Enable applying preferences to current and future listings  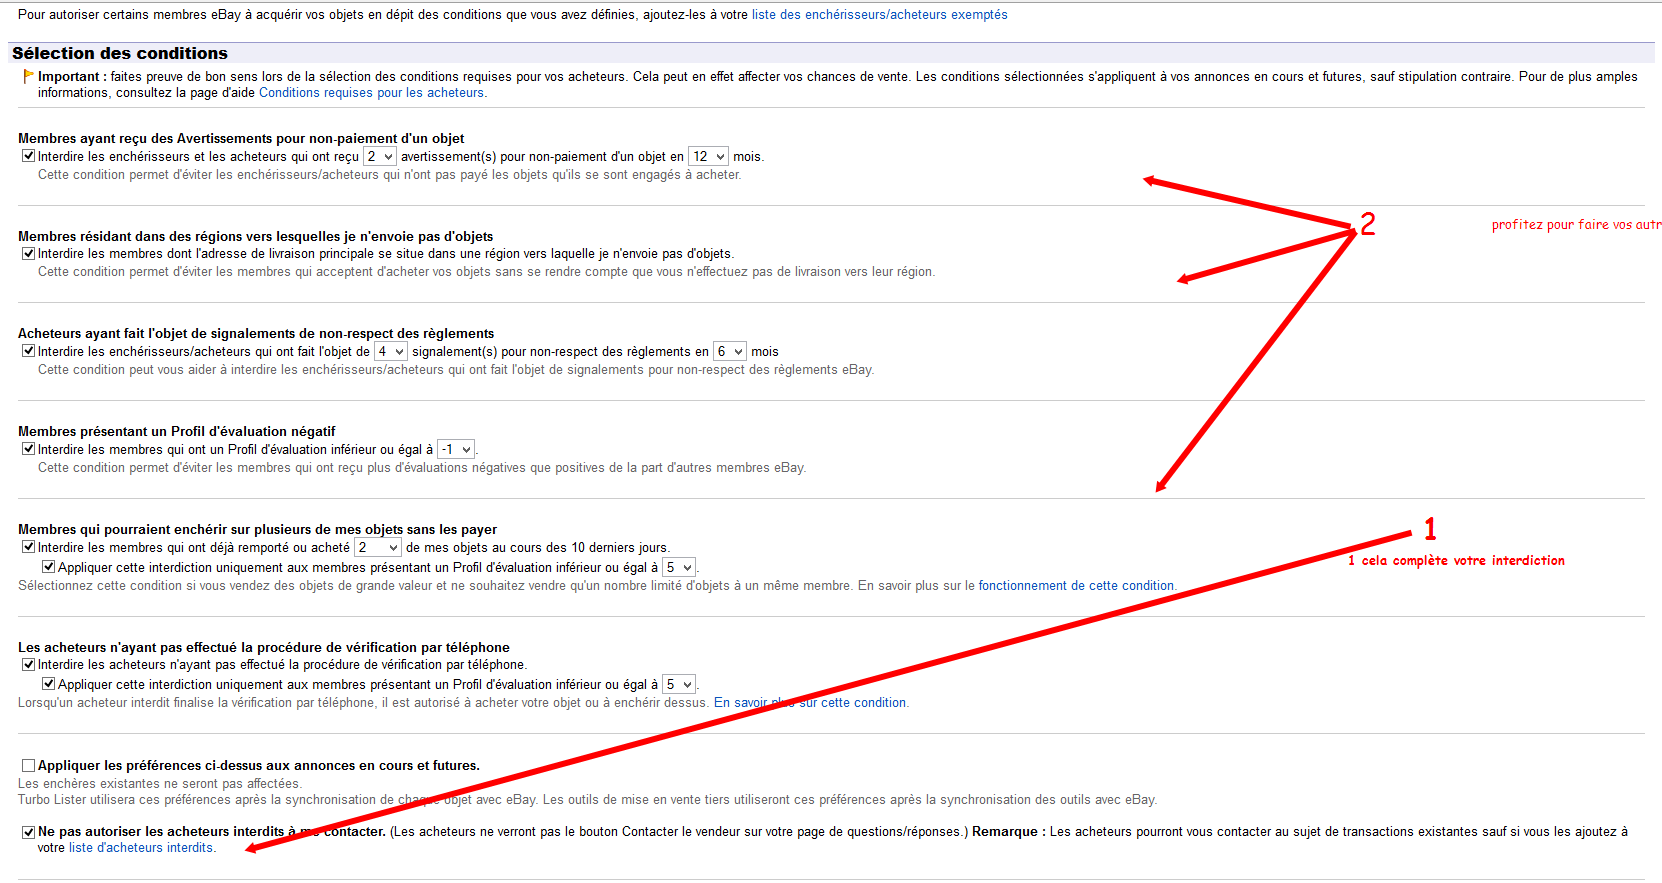point(28,766)
